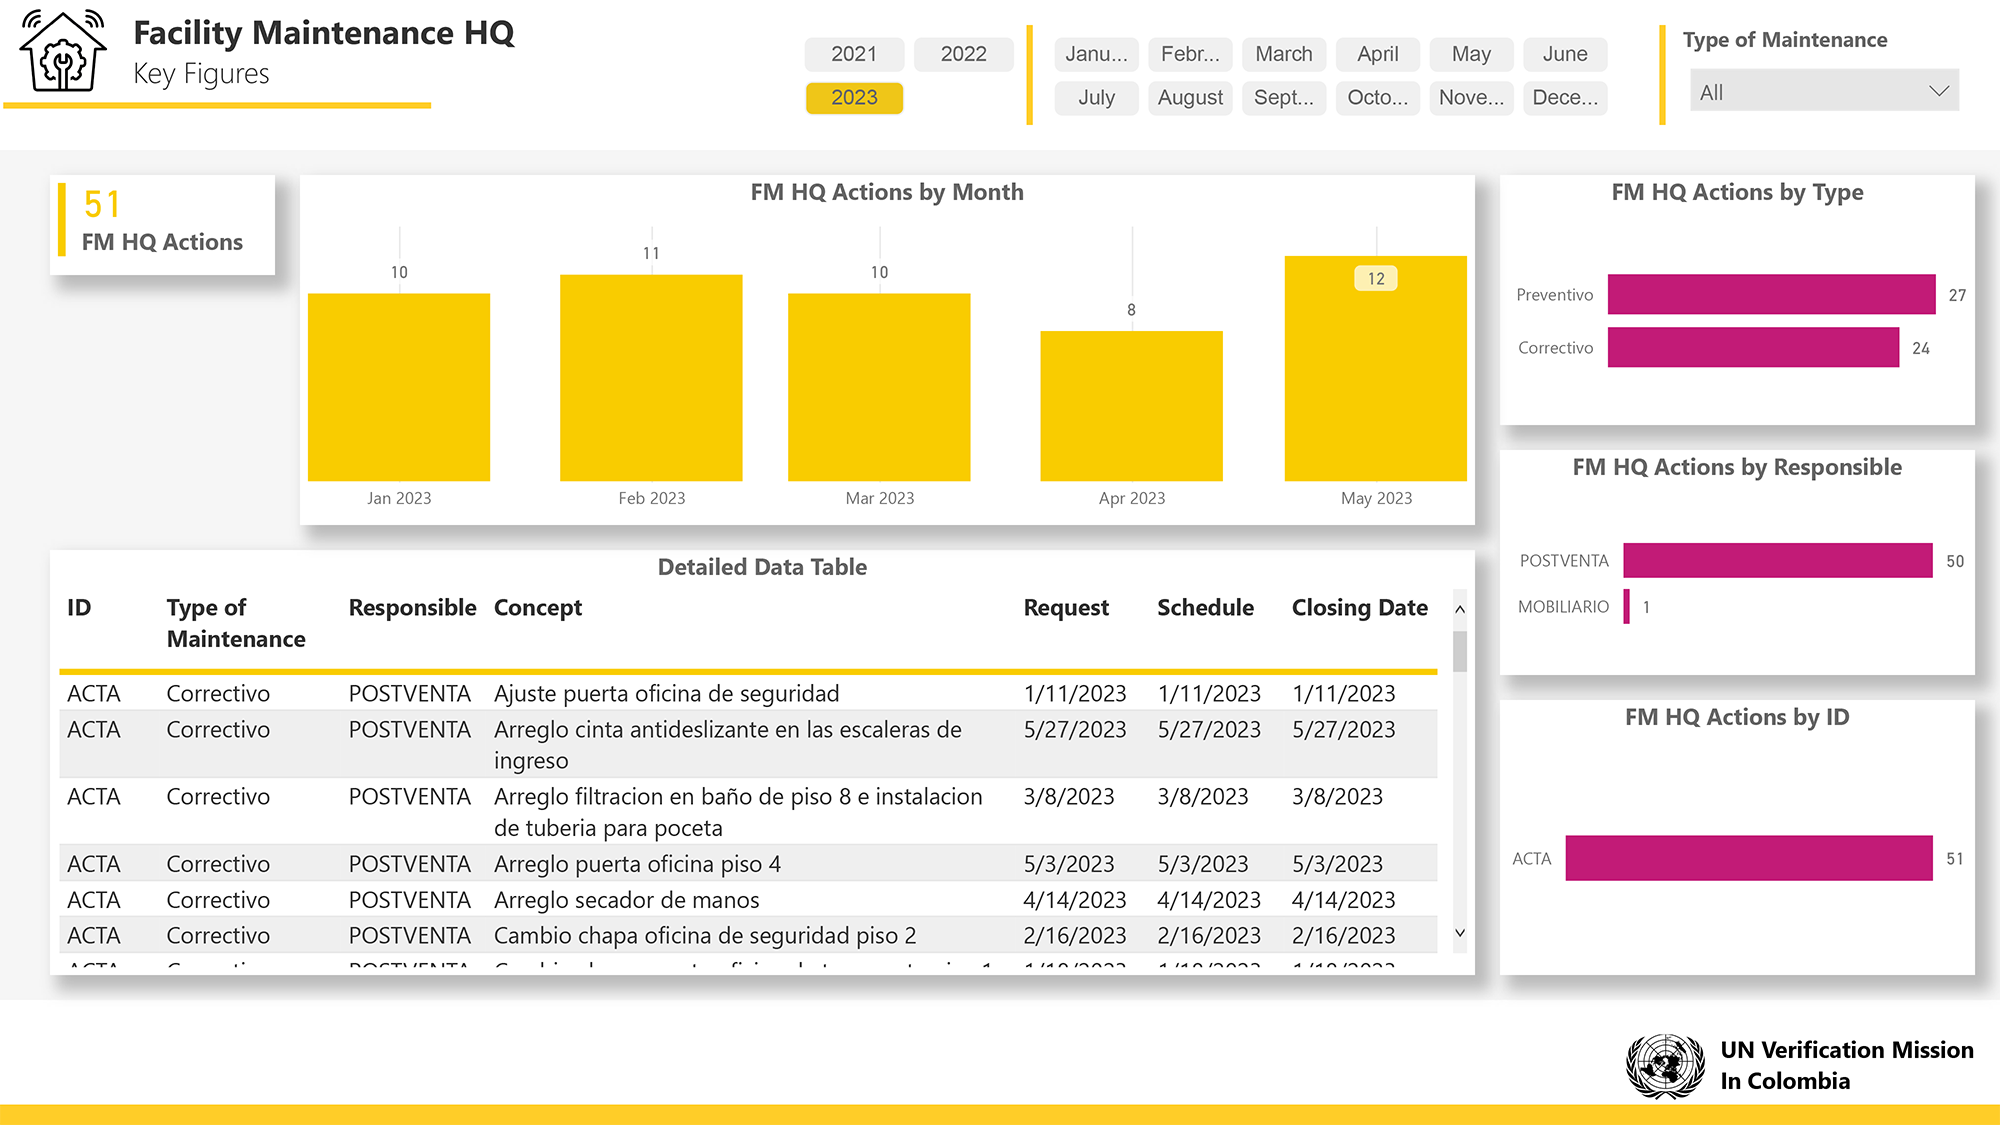
Task: Filter by April month button
Action: pyautogui.click(x=1378, y=54)
